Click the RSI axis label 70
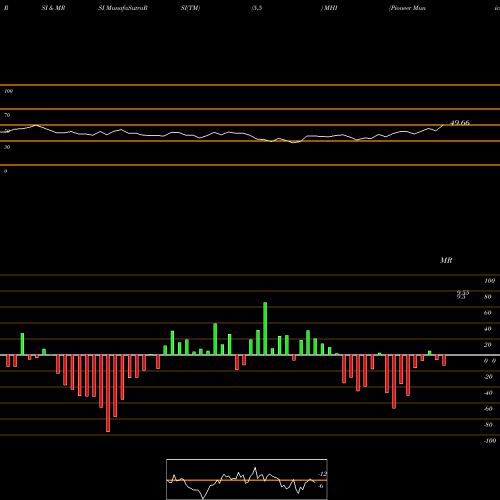The height and width of the screenshot is (500, 500). 7,115
